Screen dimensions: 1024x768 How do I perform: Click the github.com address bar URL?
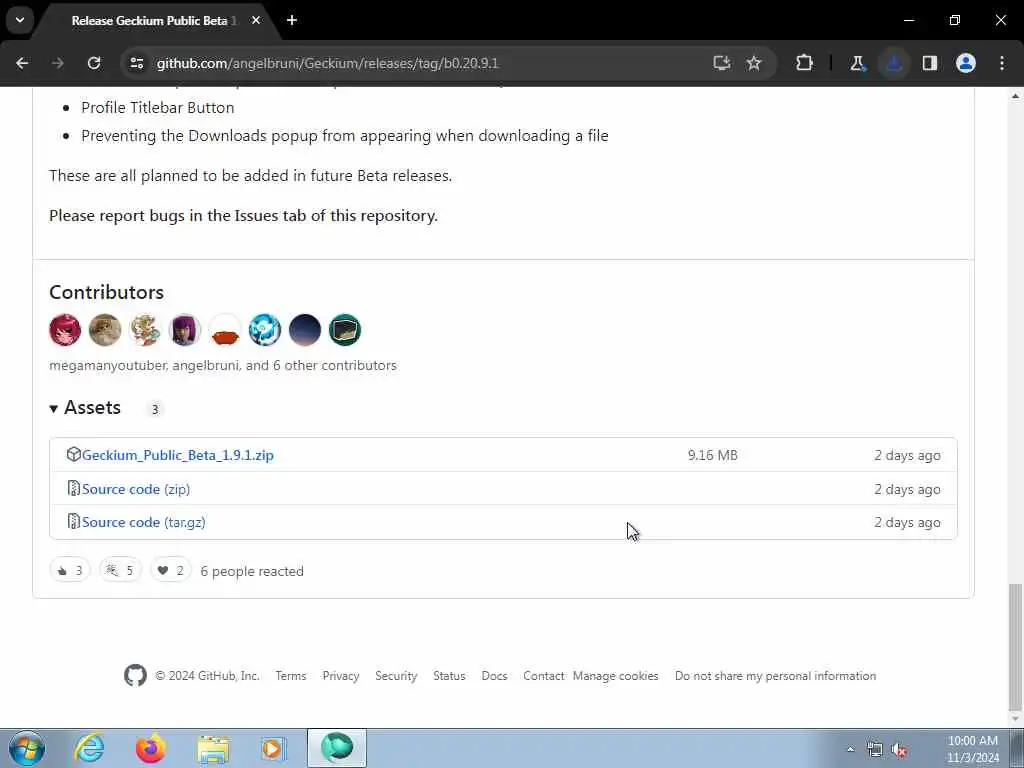pos(327,63)
